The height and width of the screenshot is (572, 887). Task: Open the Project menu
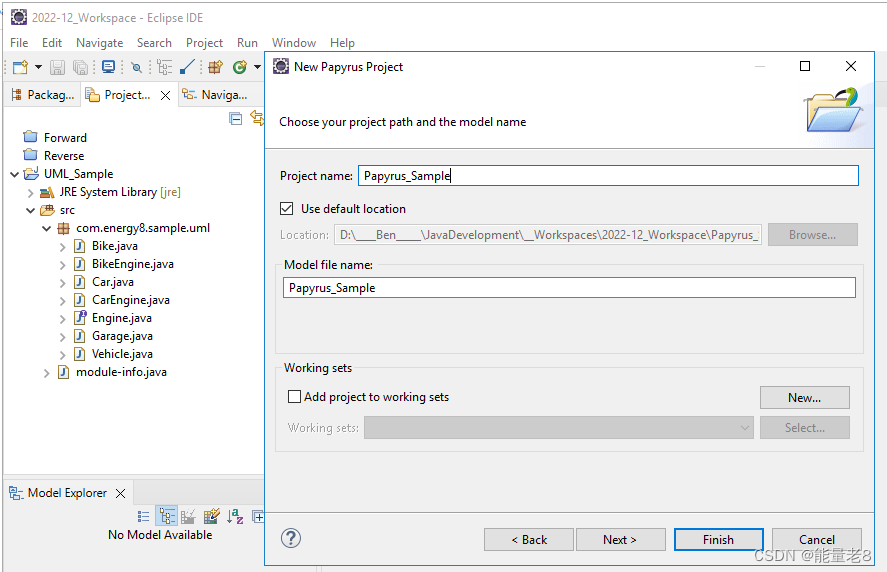pyautogui.click(x=204, y=43)
